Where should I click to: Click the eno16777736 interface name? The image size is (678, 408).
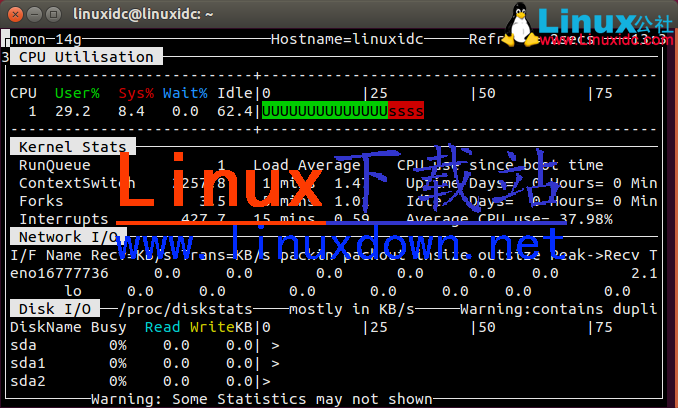point(59,273)
